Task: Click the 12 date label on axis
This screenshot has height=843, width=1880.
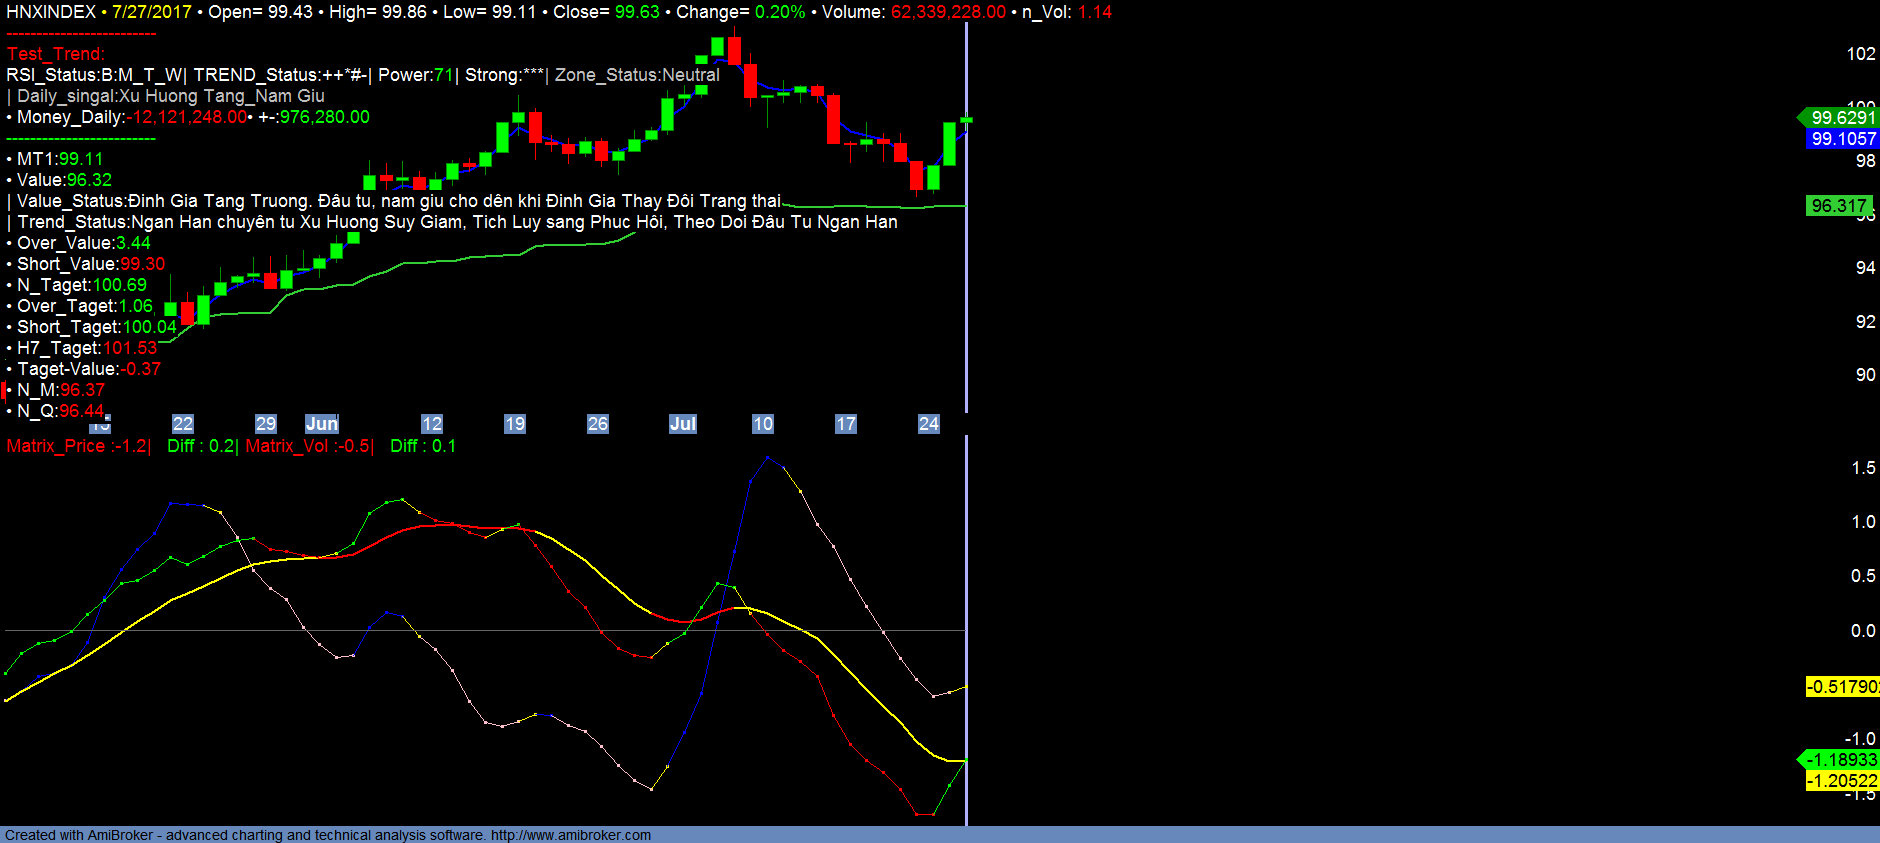Action: [432, 424]
